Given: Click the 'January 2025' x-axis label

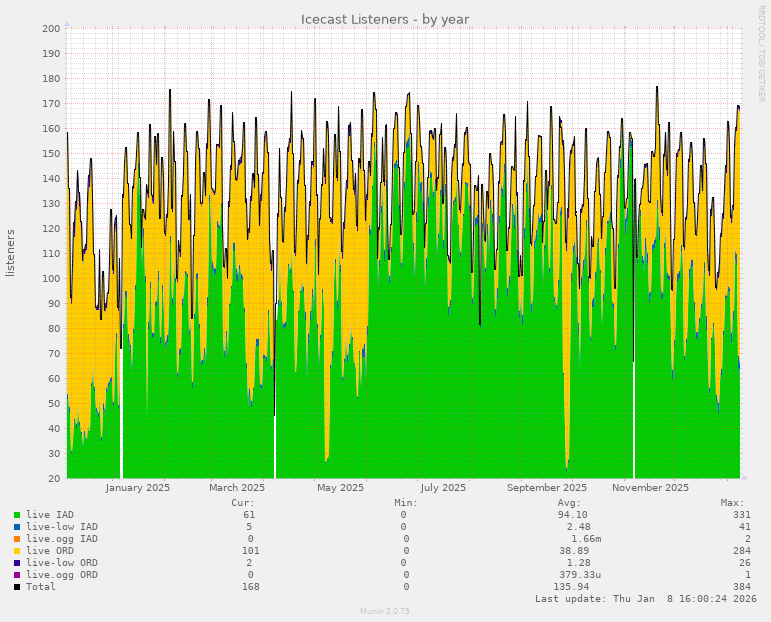Looking at the screenshot, I should tap(138, 488).
